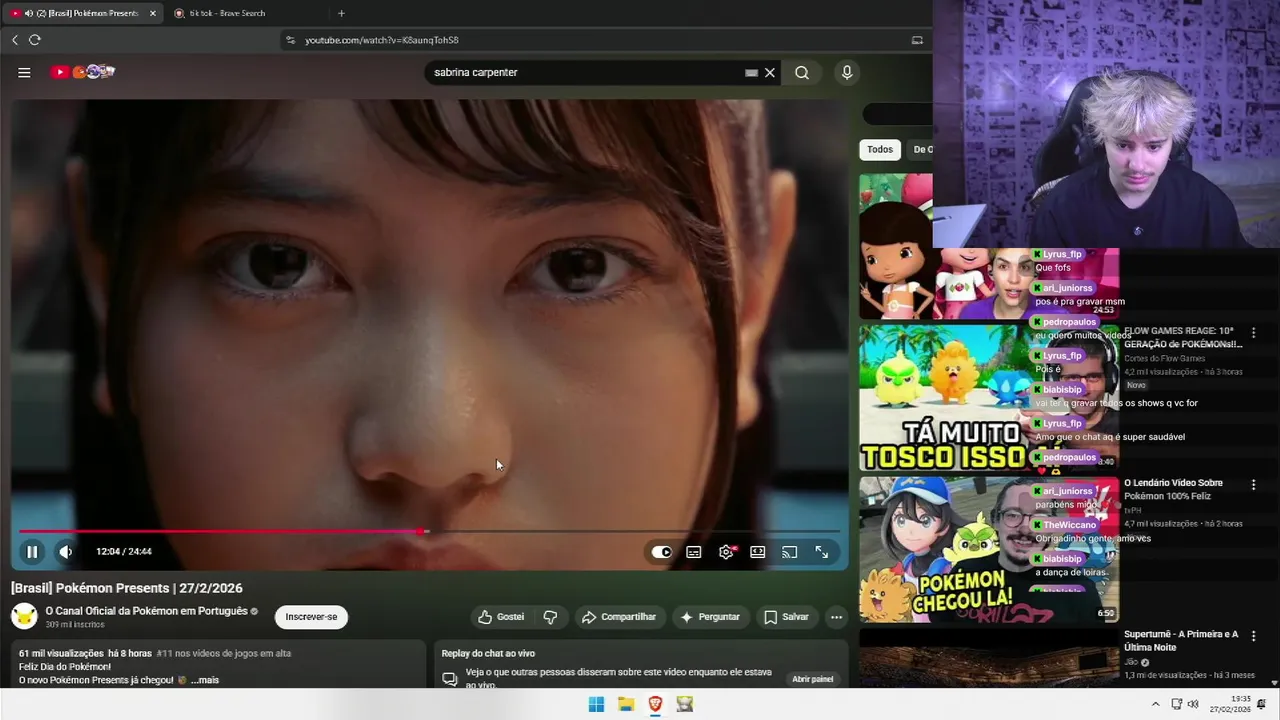Seek using the red video progress bar
Viewport: 1280px width, 720px height.
click(x=429, y=531)
